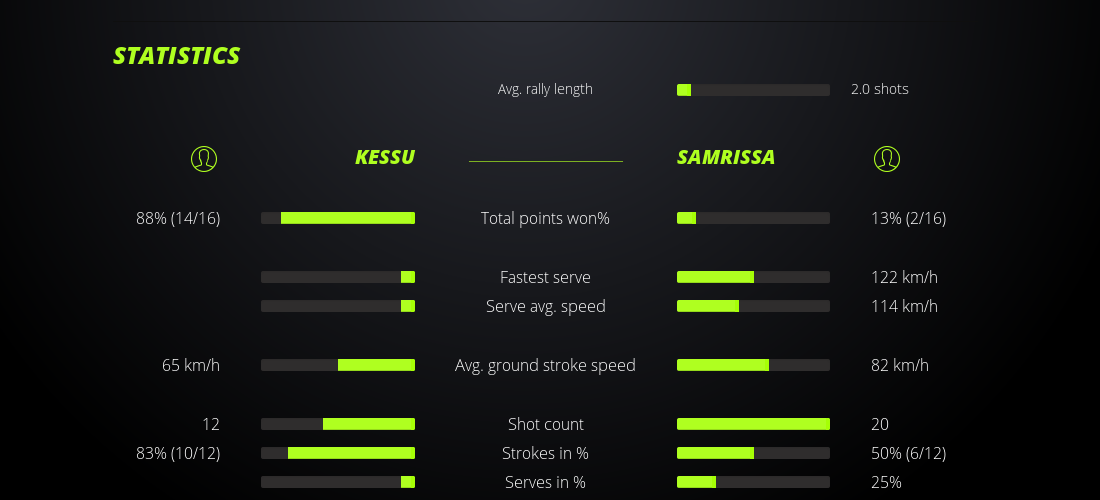Screen dimensions: 1100x500
Task: Click Kessu's player profile icon
Action: click(203, 158)
